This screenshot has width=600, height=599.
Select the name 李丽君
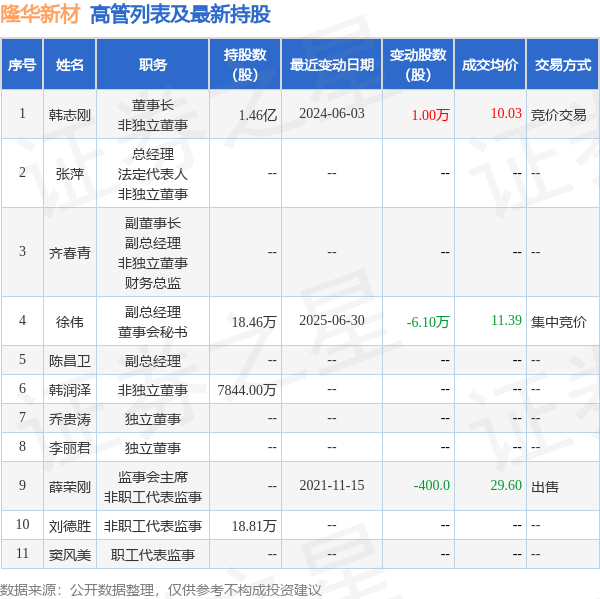[70, 448]
